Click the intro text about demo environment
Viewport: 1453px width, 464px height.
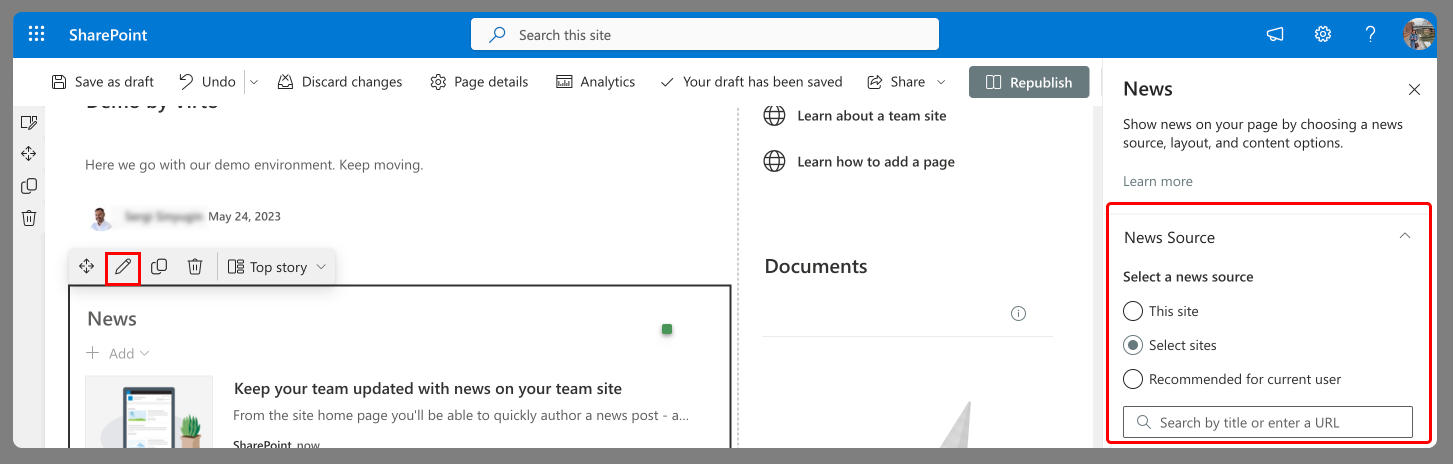tap(254, 165)
